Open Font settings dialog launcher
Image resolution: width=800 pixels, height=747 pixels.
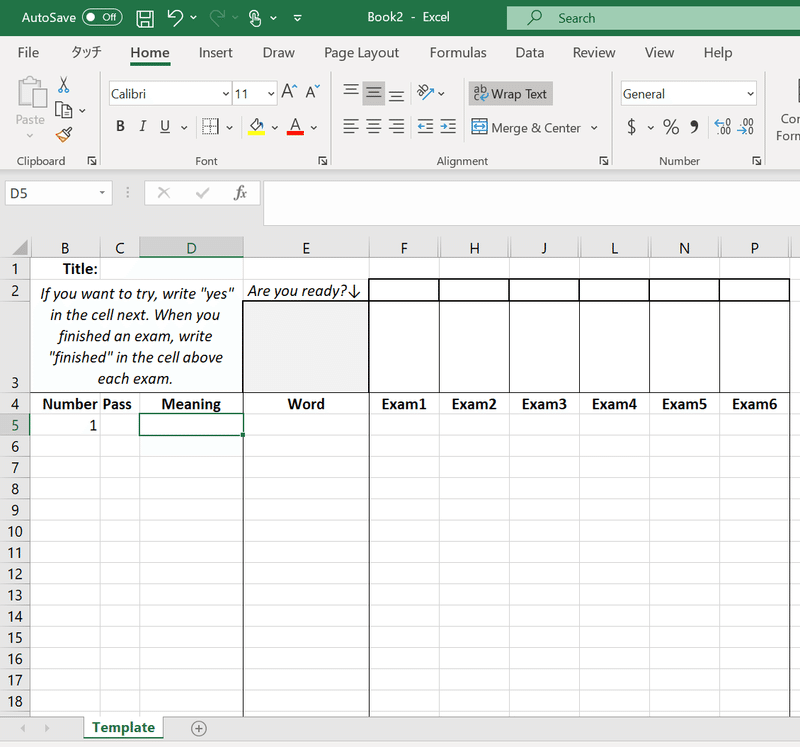pyautogui.click(x=322, y=161)
